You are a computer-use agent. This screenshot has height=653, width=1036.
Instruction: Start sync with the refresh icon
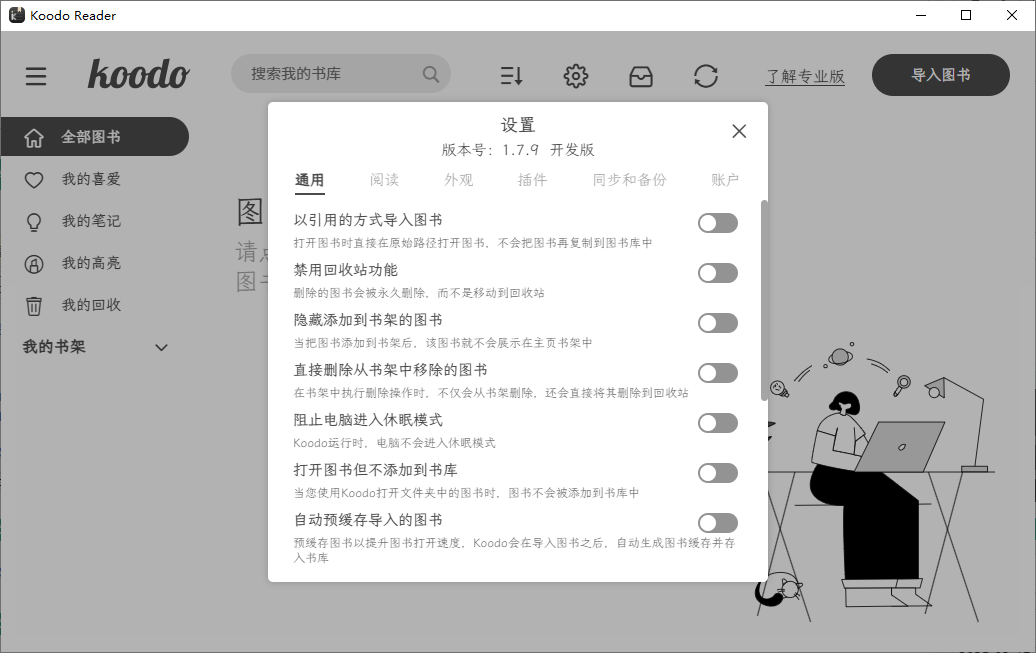(x=707, y=75)
